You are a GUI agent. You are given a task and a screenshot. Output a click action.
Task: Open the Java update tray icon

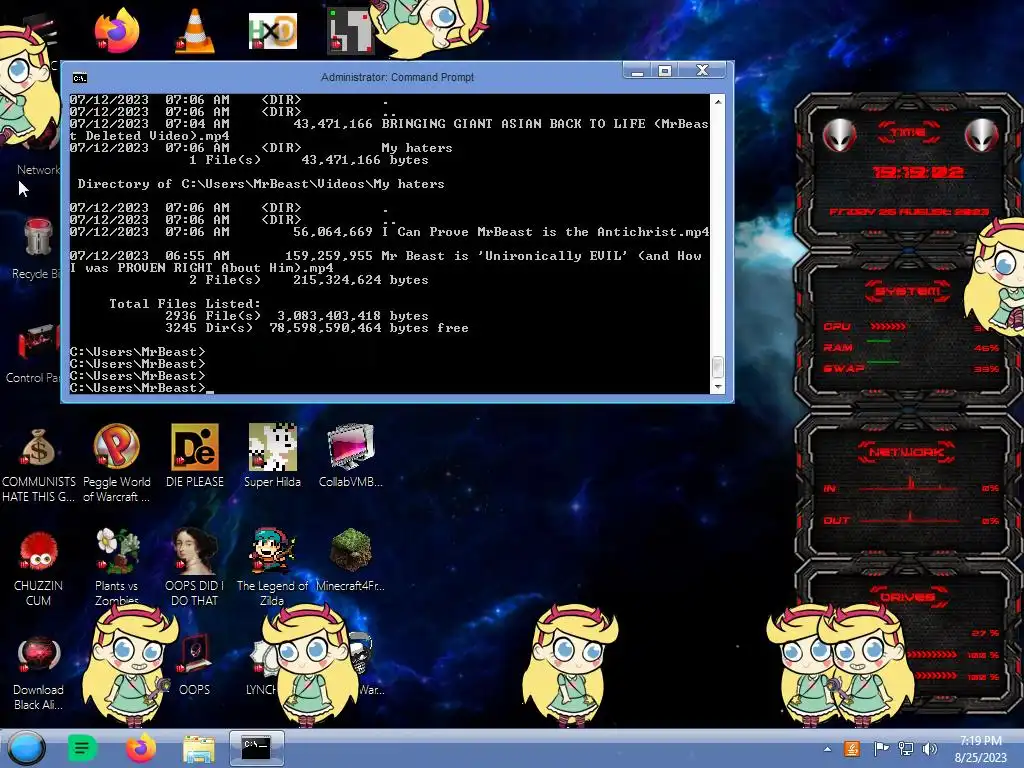(x=852, y=748)
